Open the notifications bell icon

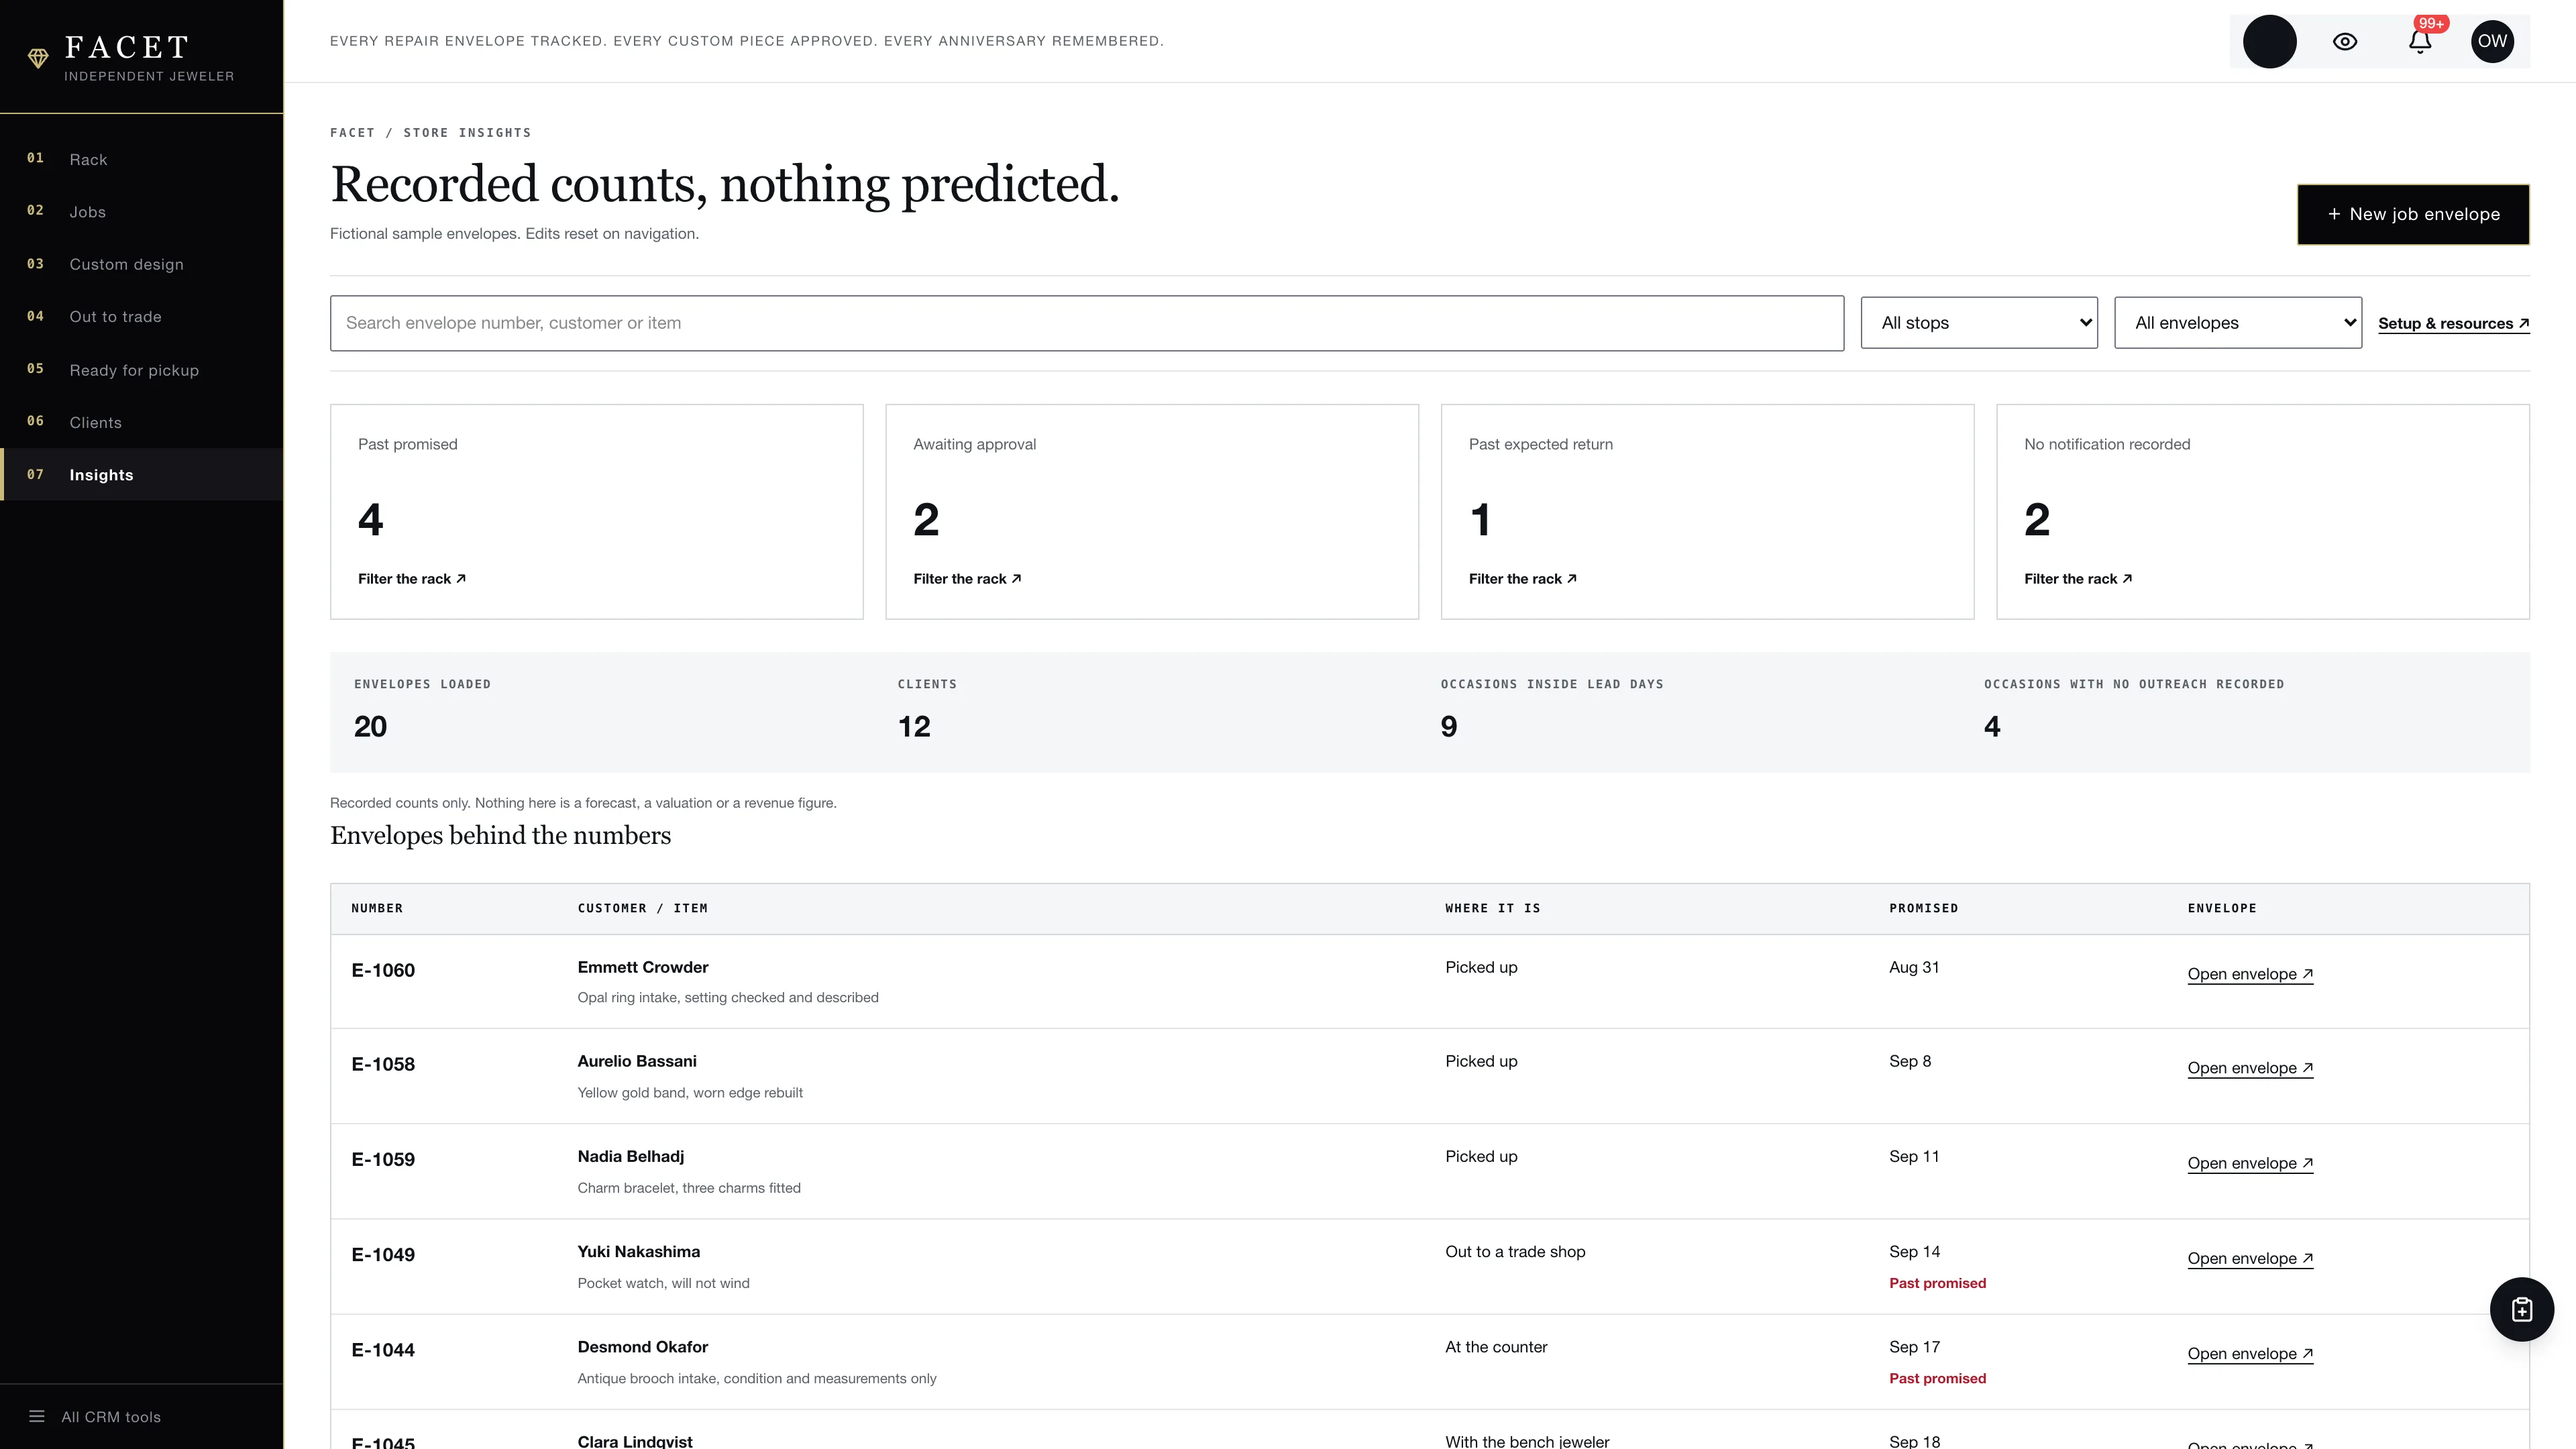[x=2420, y=42]
